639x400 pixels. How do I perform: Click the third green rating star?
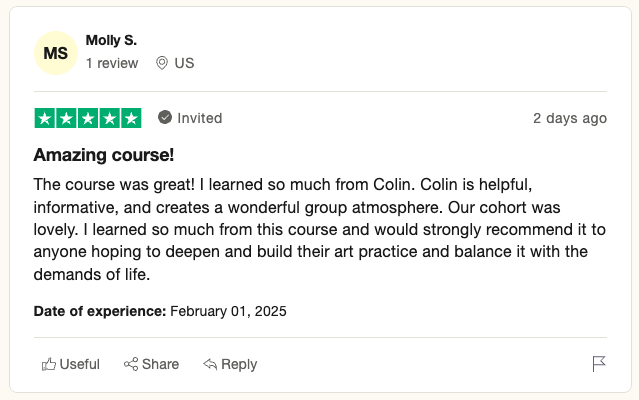[x=88, y=118]
